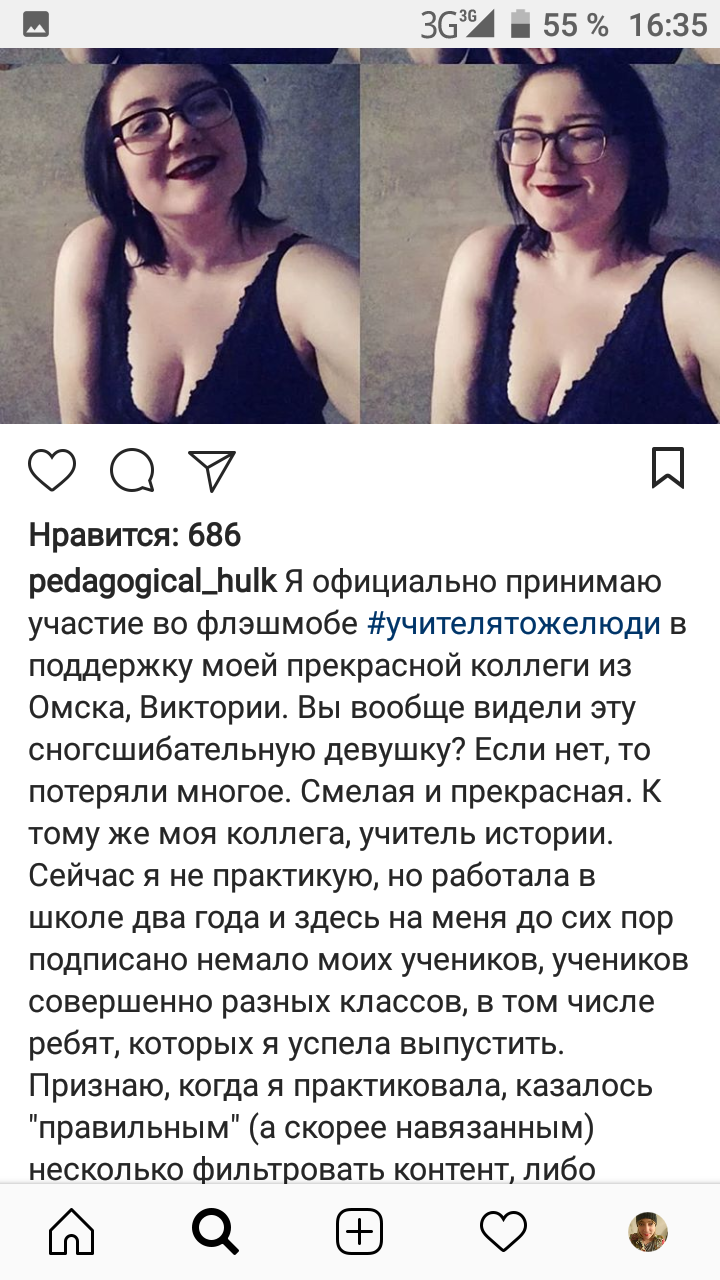Open comments via the speech bubble icon

[132, 470]
